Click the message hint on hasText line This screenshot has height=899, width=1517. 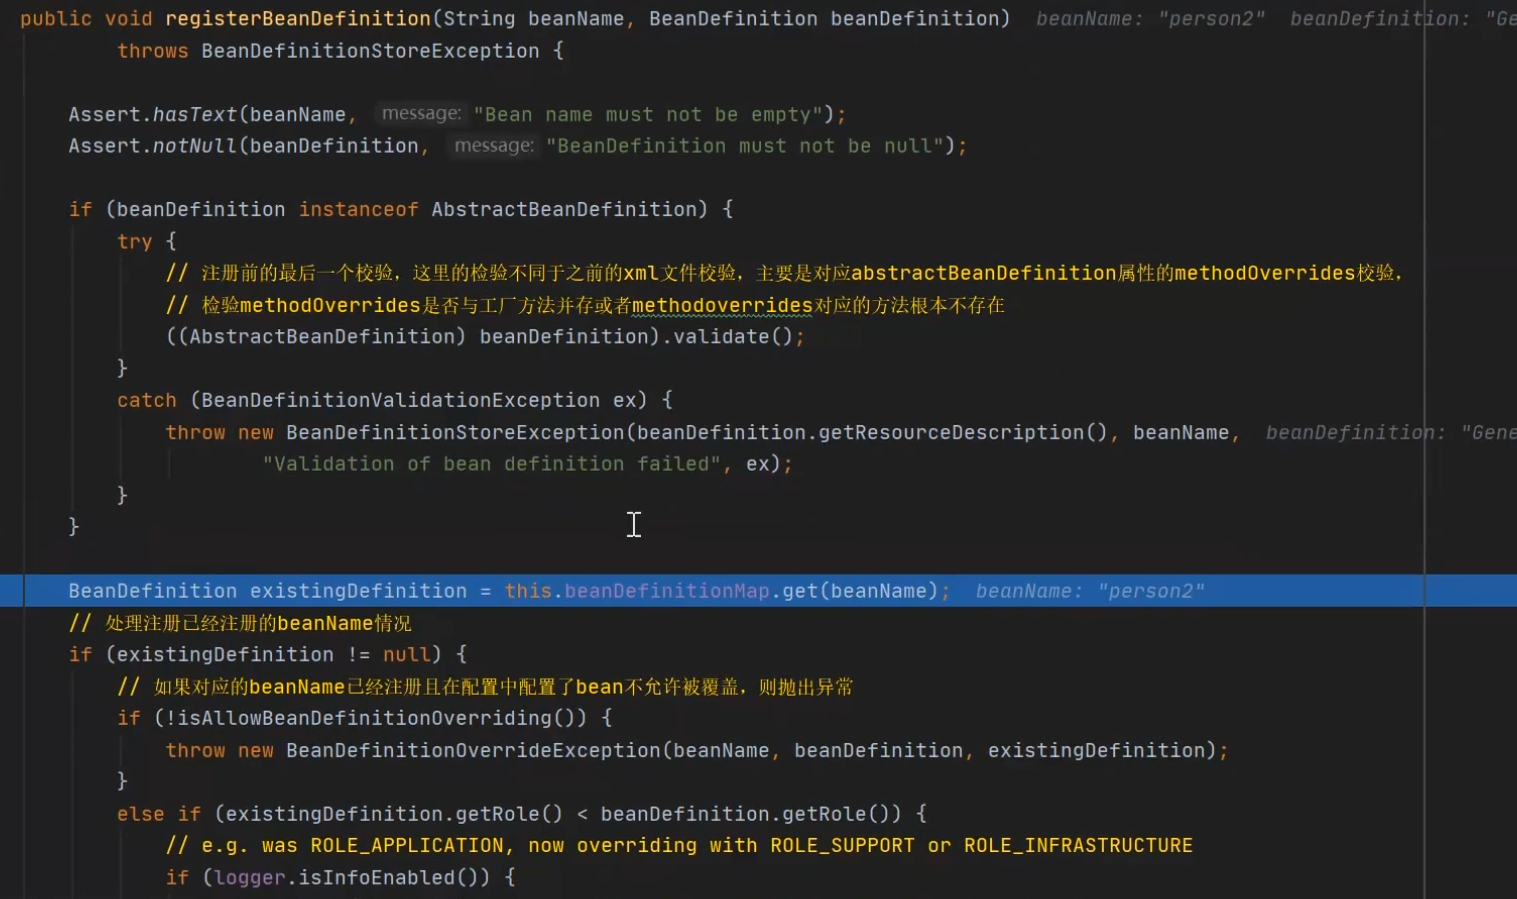click(421, 114)
